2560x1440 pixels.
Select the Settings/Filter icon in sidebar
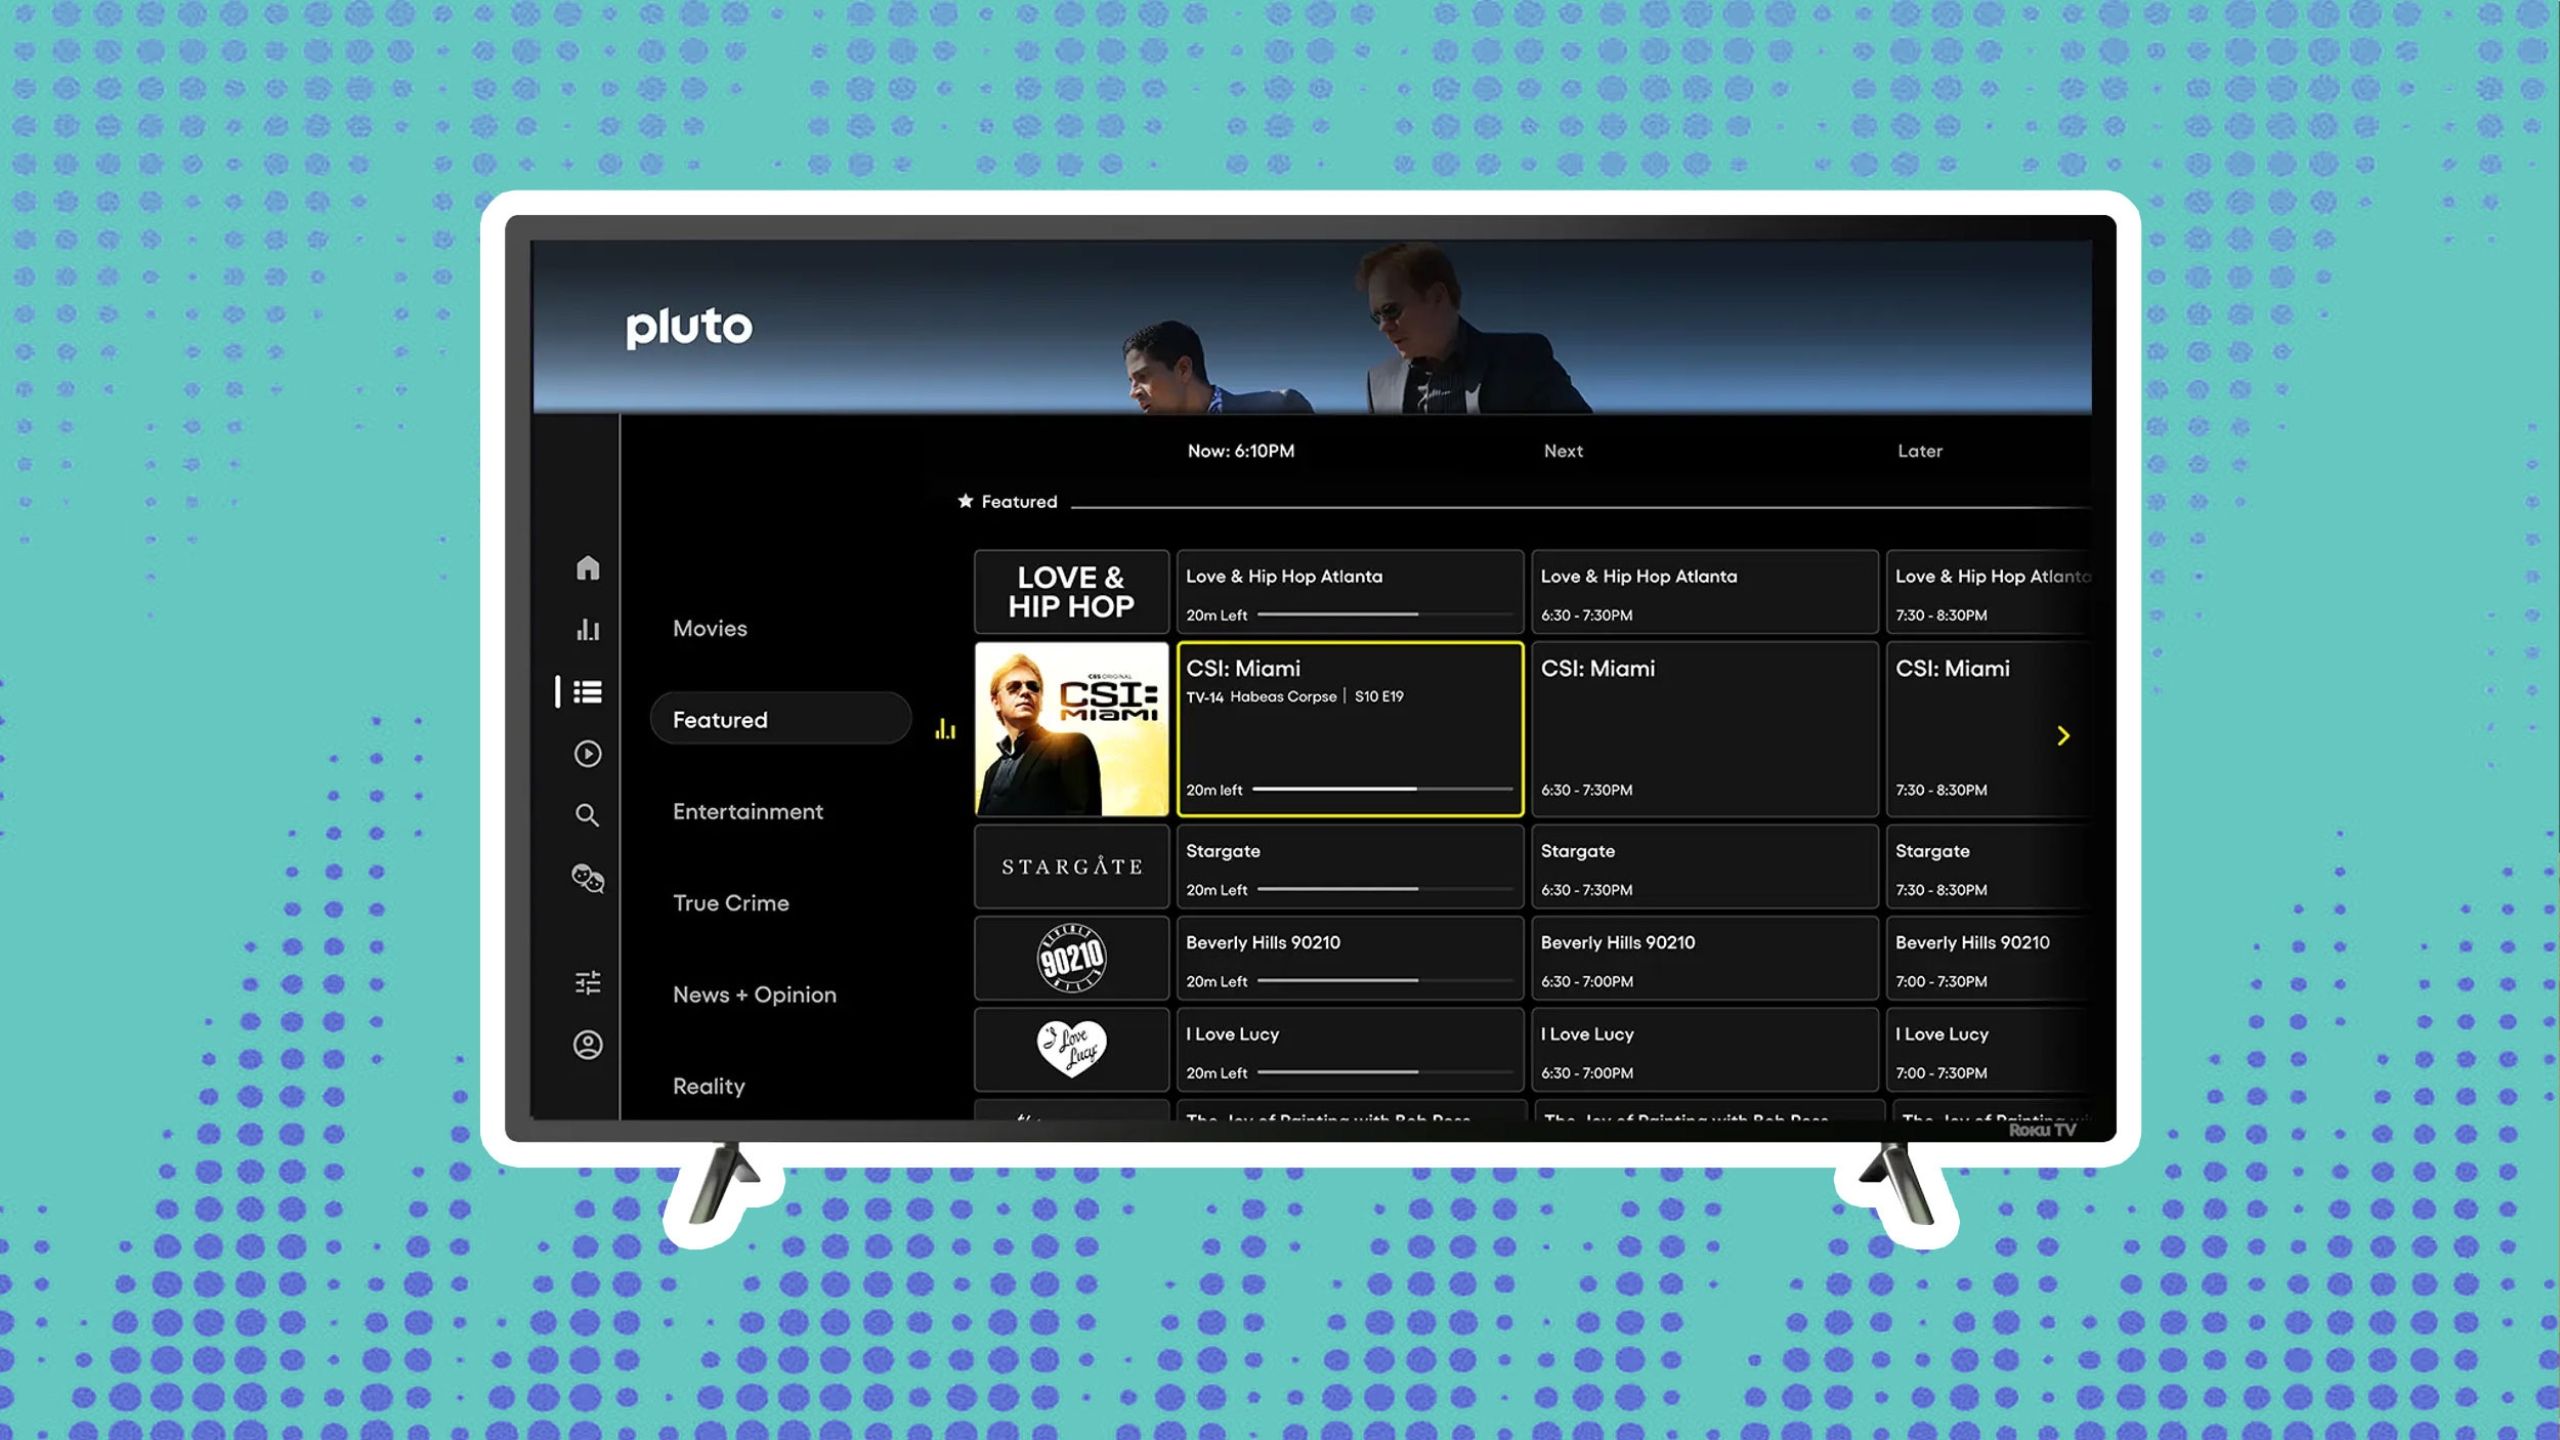click(x=585, y=981)
